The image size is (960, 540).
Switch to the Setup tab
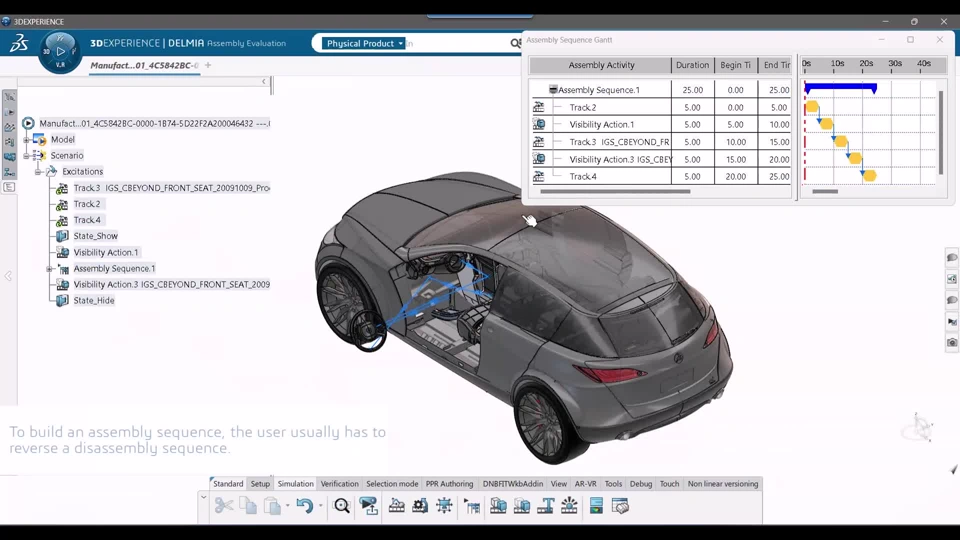(260, 484)
